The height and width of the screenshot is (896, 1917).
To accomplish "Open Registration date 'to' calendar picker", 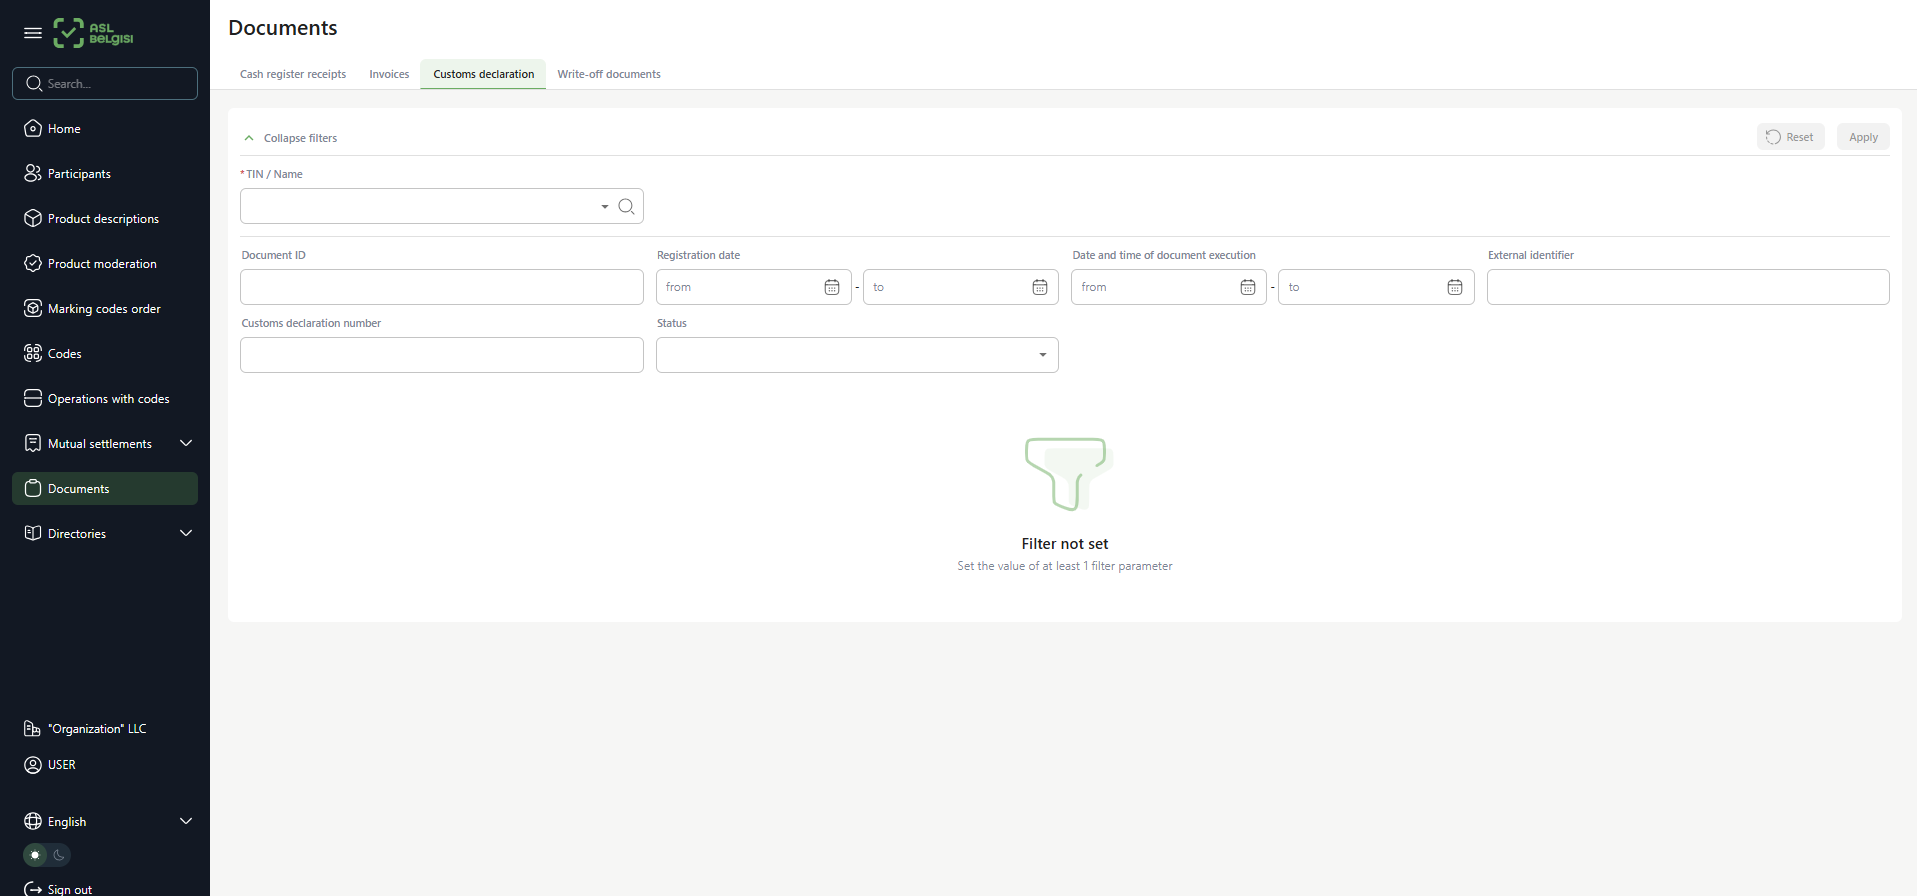I will tap(1039, 288).
